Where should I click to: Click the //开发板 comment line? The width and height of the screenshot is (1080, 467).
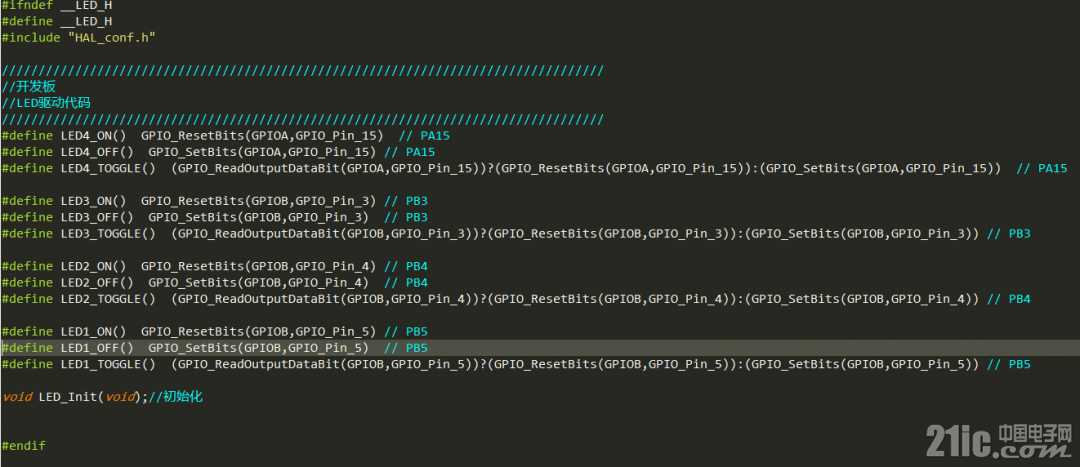[x=28, y=87]
